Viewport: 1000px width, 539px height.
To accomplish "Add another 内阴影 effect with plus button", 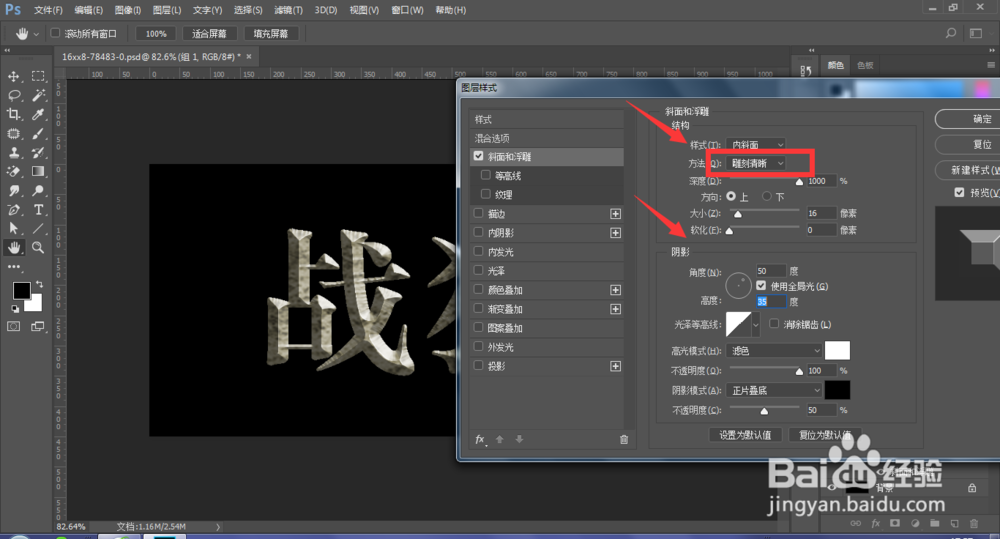I will pyautogui.click(x=615, y=233).
